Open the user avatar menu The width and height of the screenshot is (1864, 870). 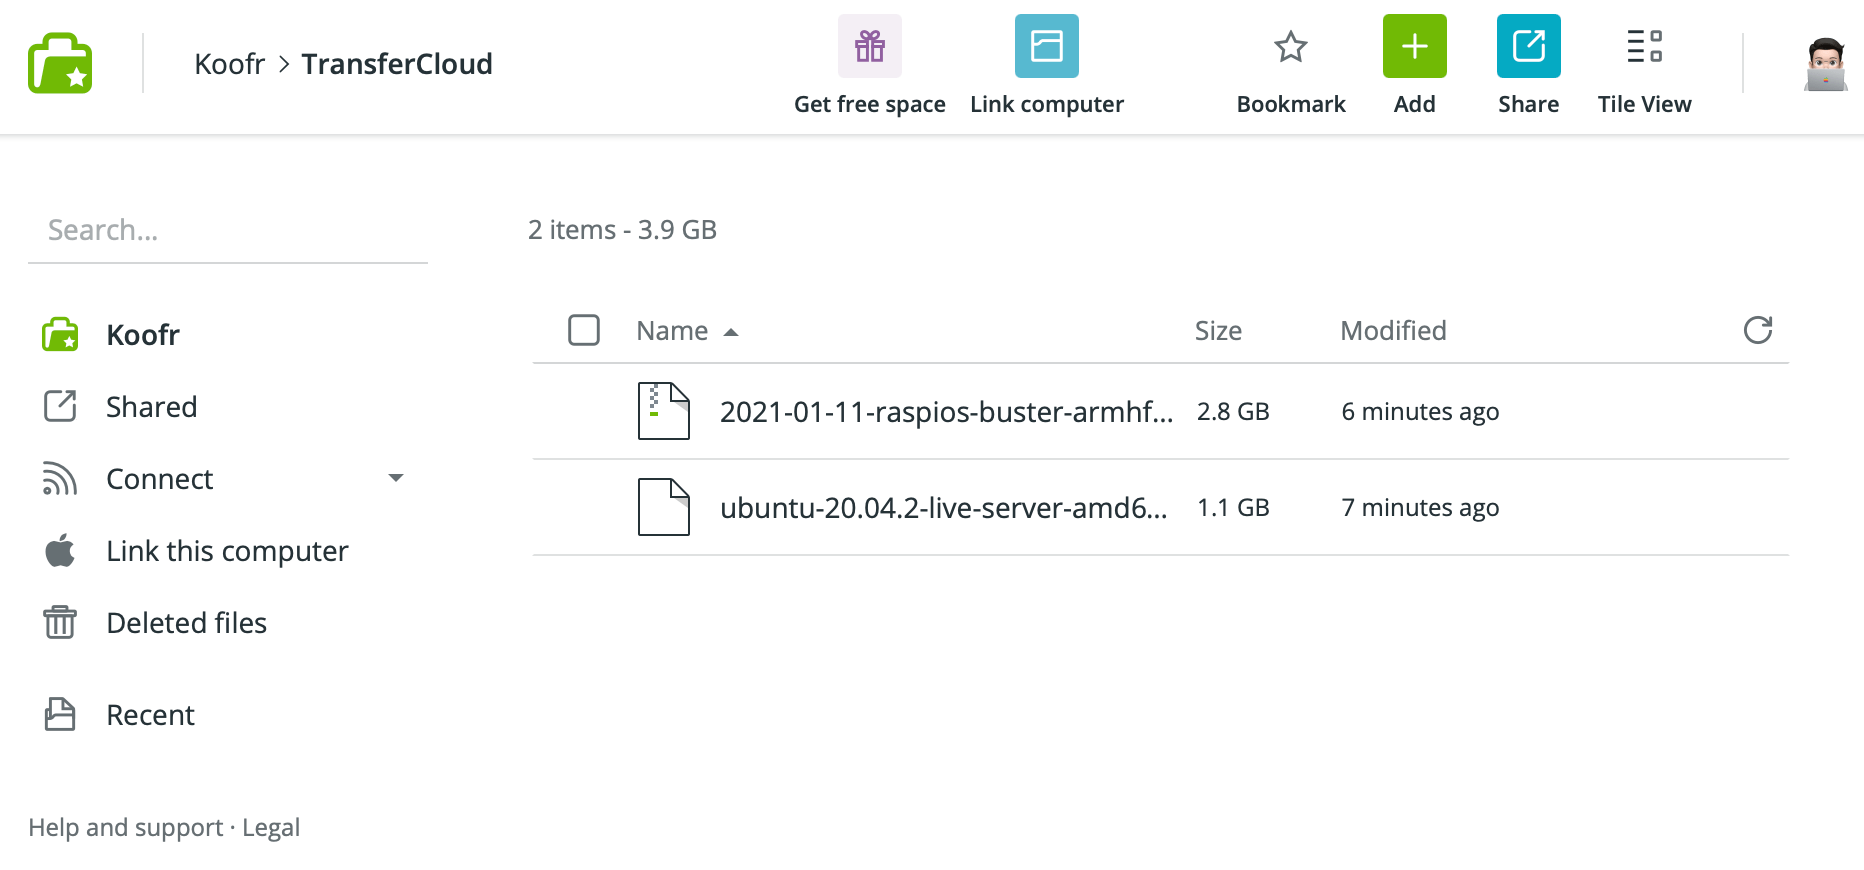1826,64
